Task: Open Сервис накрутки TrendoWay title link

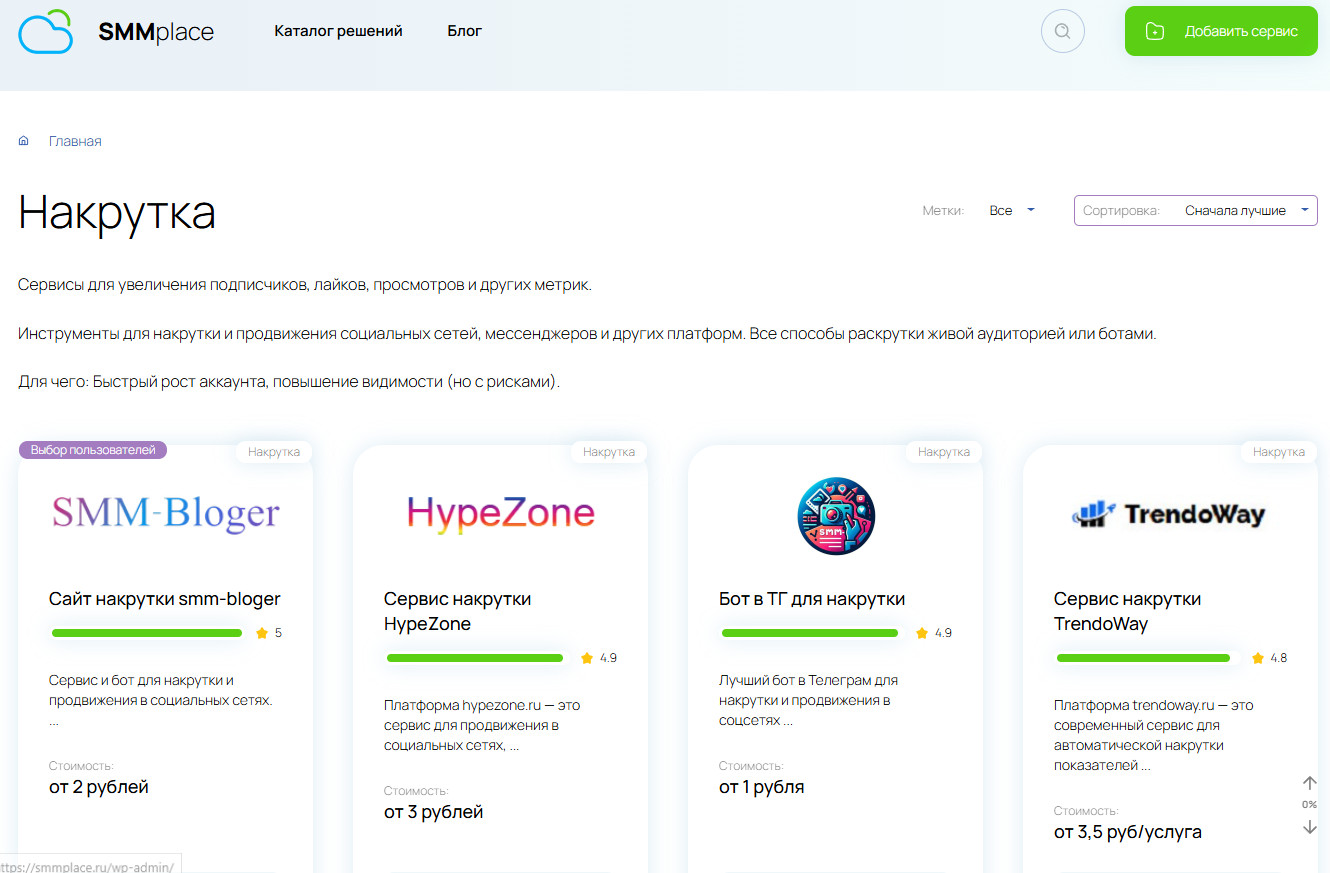Action: click(1127, 611)
